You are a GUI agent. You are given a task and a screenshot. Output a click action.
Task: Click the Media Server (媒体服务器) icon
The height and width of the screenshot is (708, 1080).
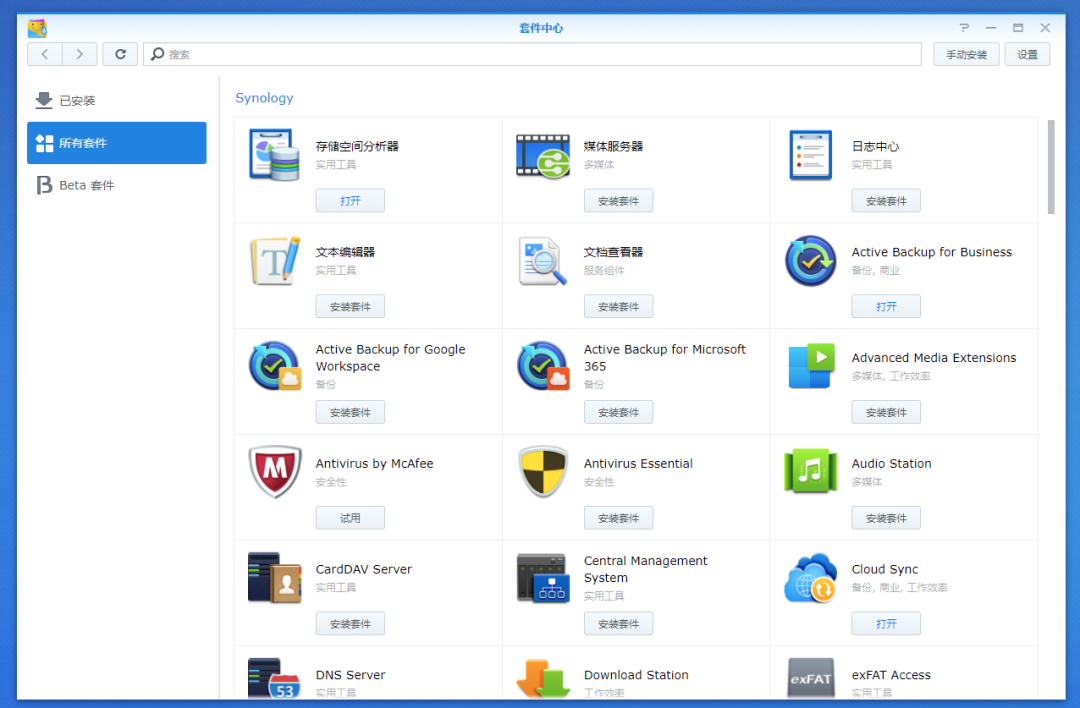542,155
